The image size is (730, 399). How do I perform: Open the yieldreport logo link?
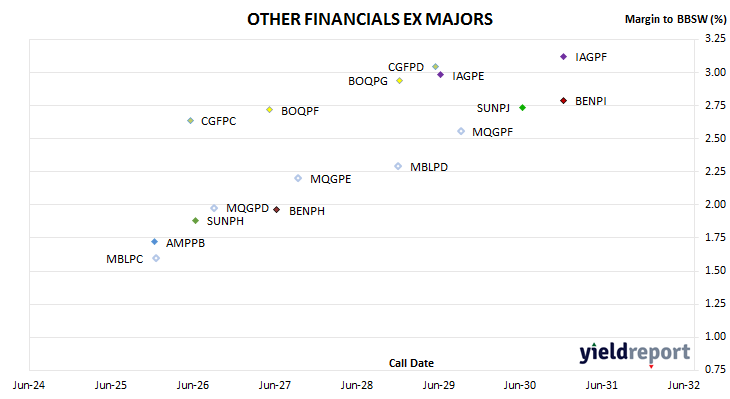click(x=635, y=353)
